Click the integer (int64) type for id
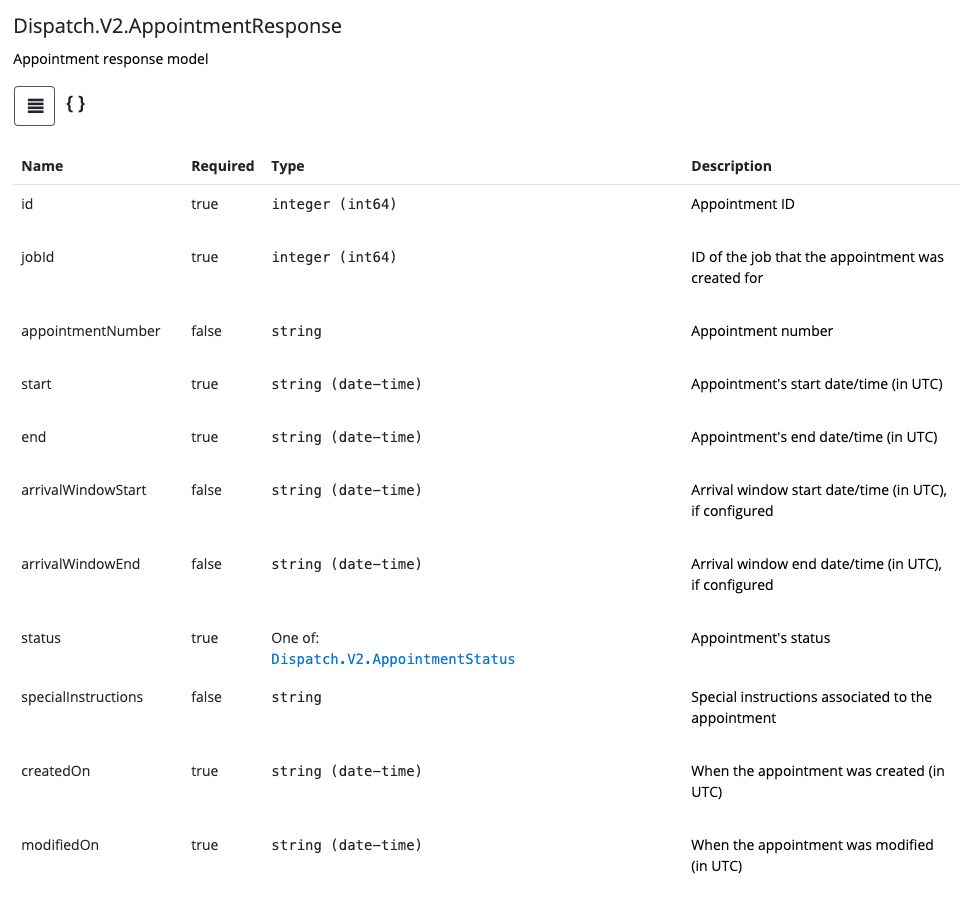The height and width of the screenshot is (912, 972). coord(334,204)
